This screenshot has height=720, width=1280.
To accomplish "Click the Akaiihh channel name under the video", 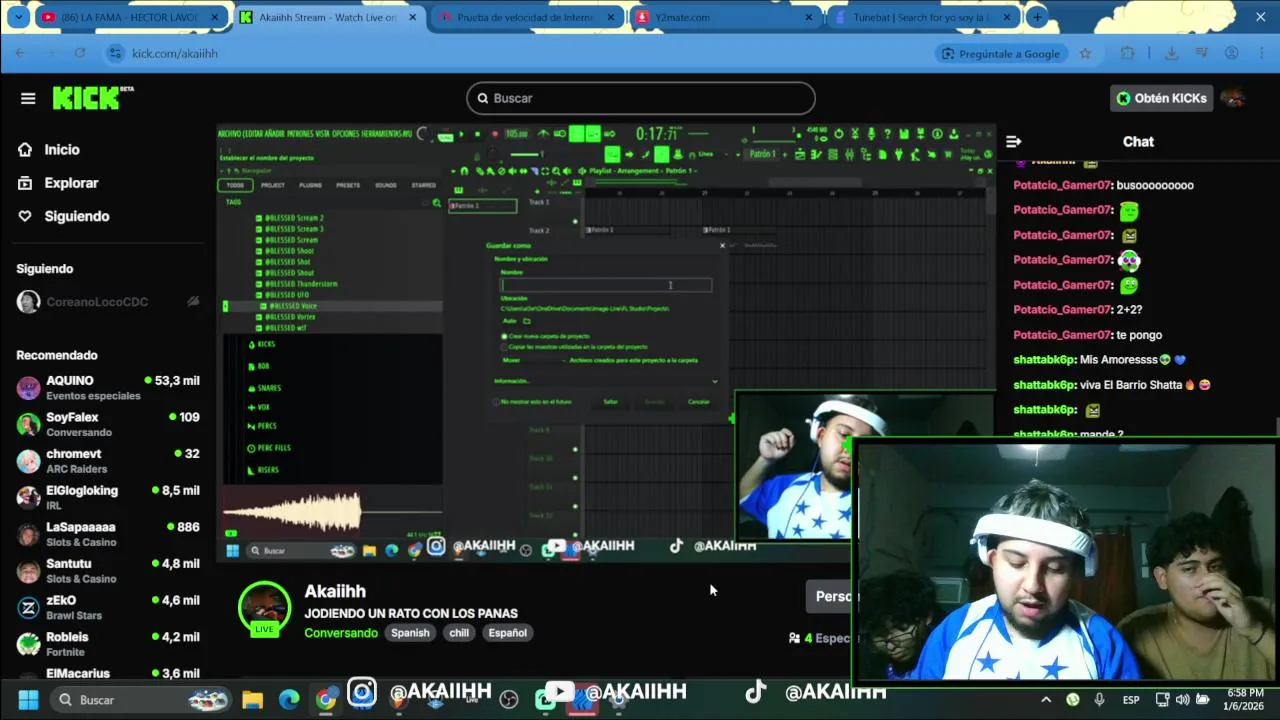I will (x=335, y=592).
